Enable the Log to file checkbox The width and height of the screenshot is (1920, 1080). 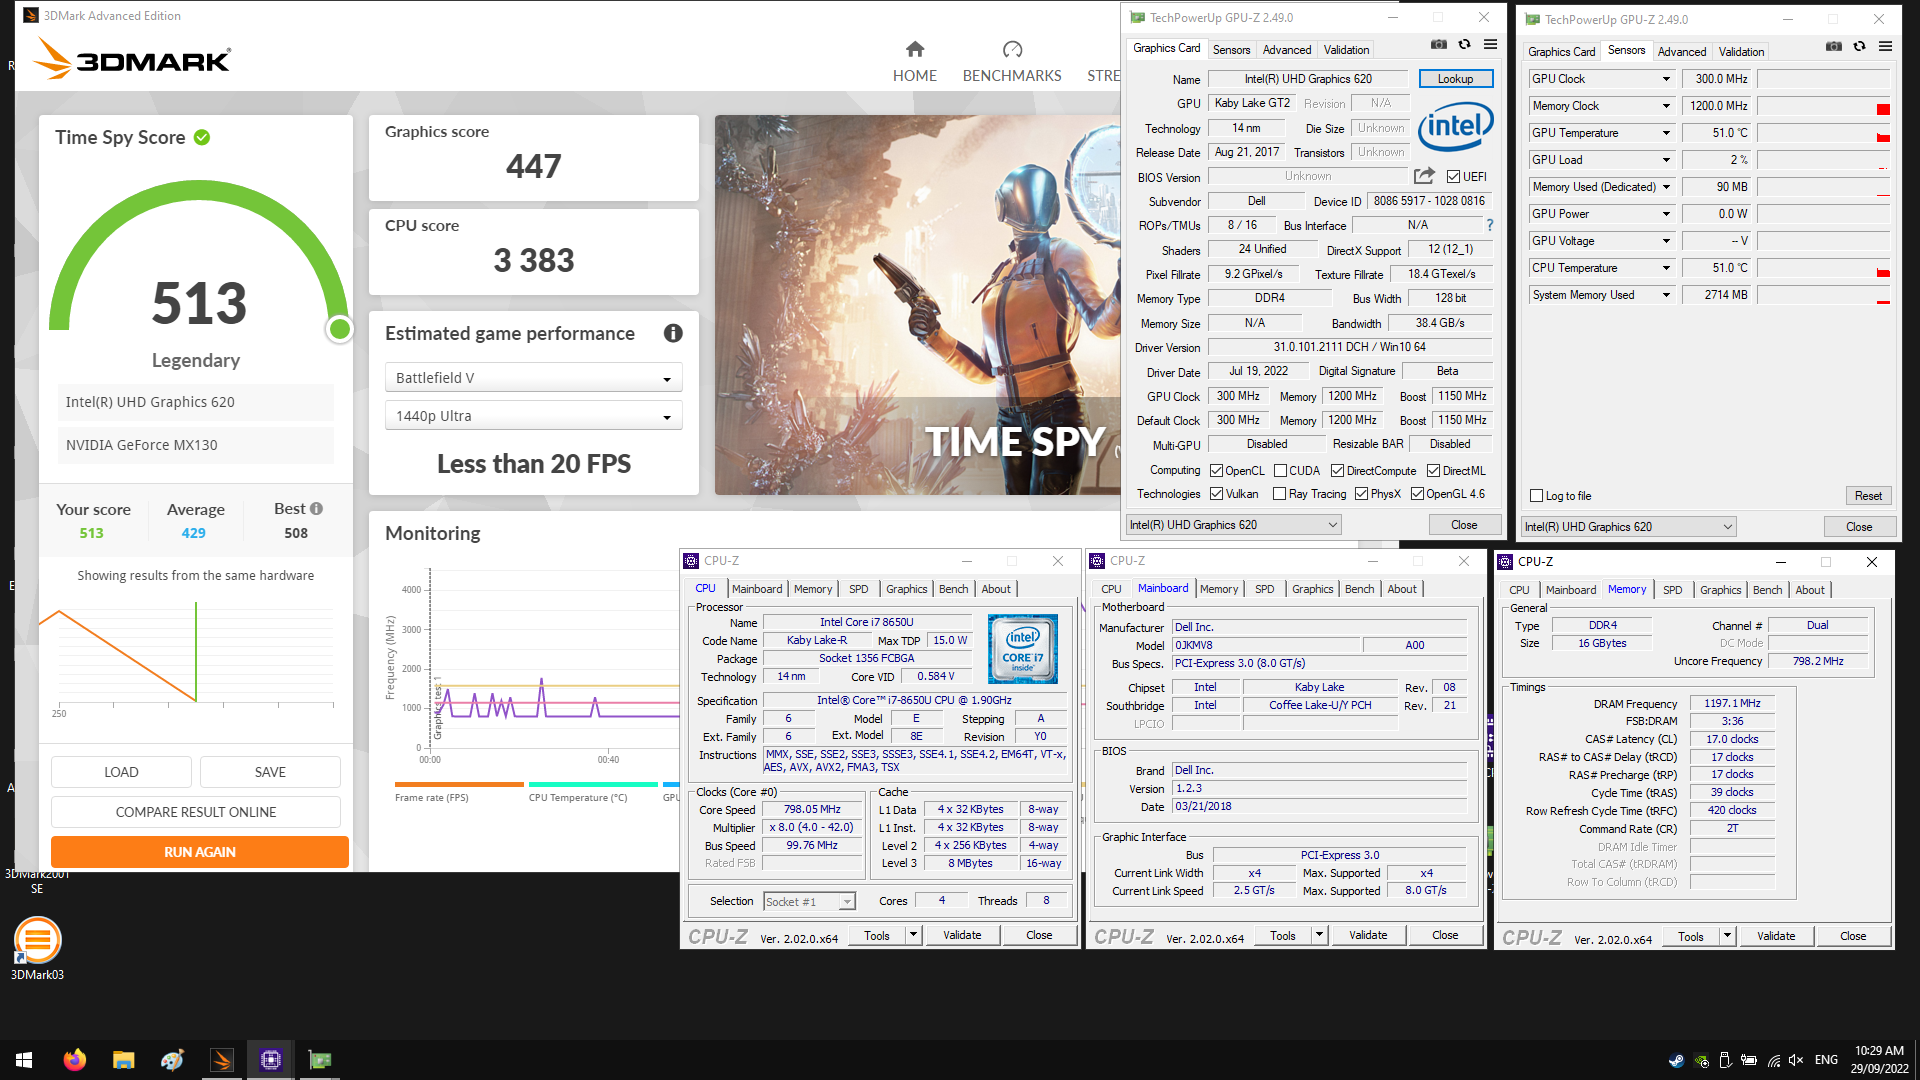point(1536,496)
